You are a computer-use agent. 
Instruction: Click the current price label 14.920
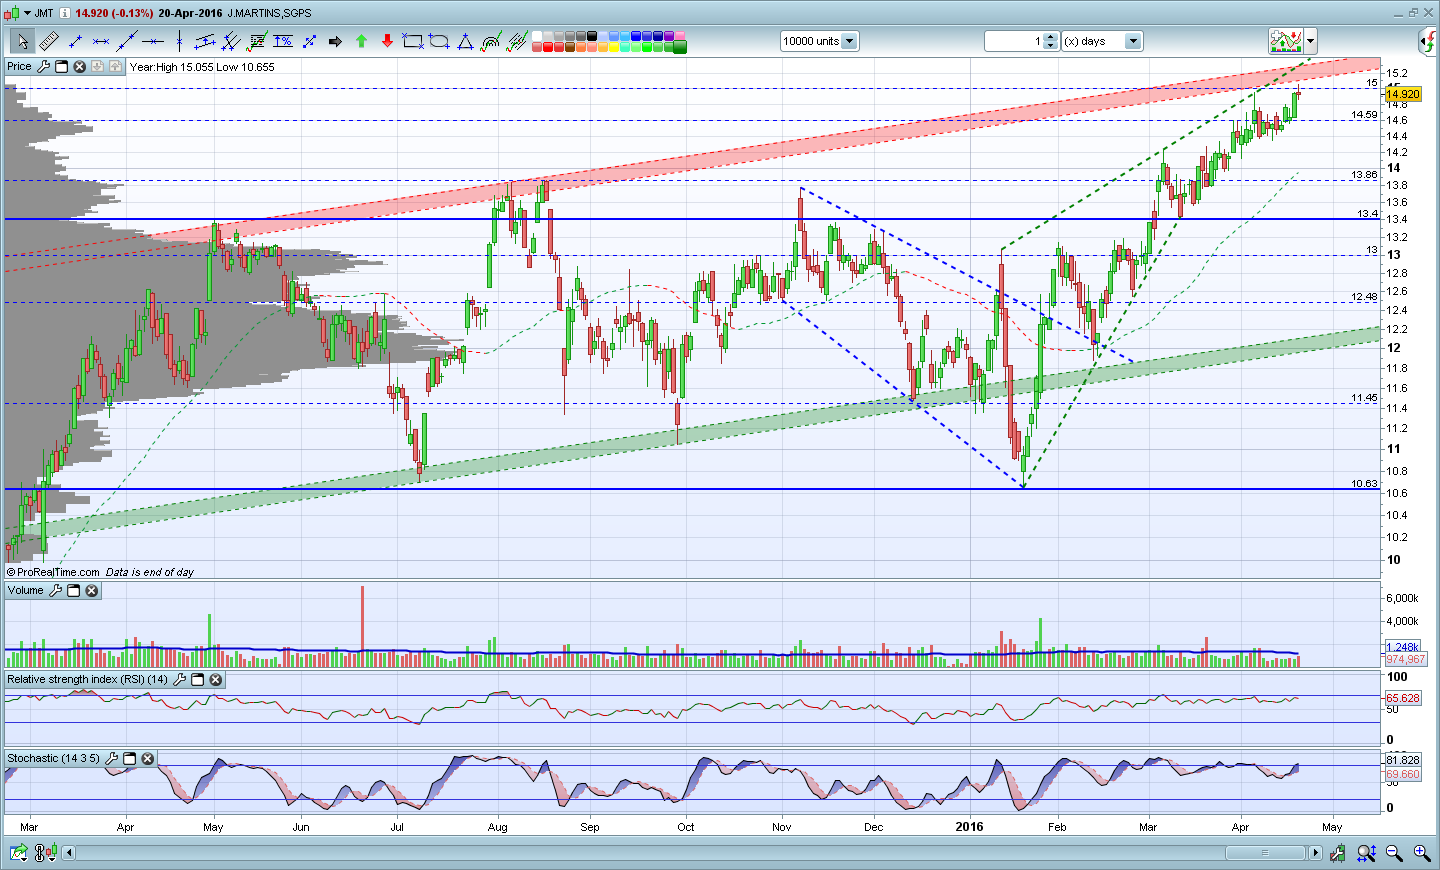point(1402,94)
